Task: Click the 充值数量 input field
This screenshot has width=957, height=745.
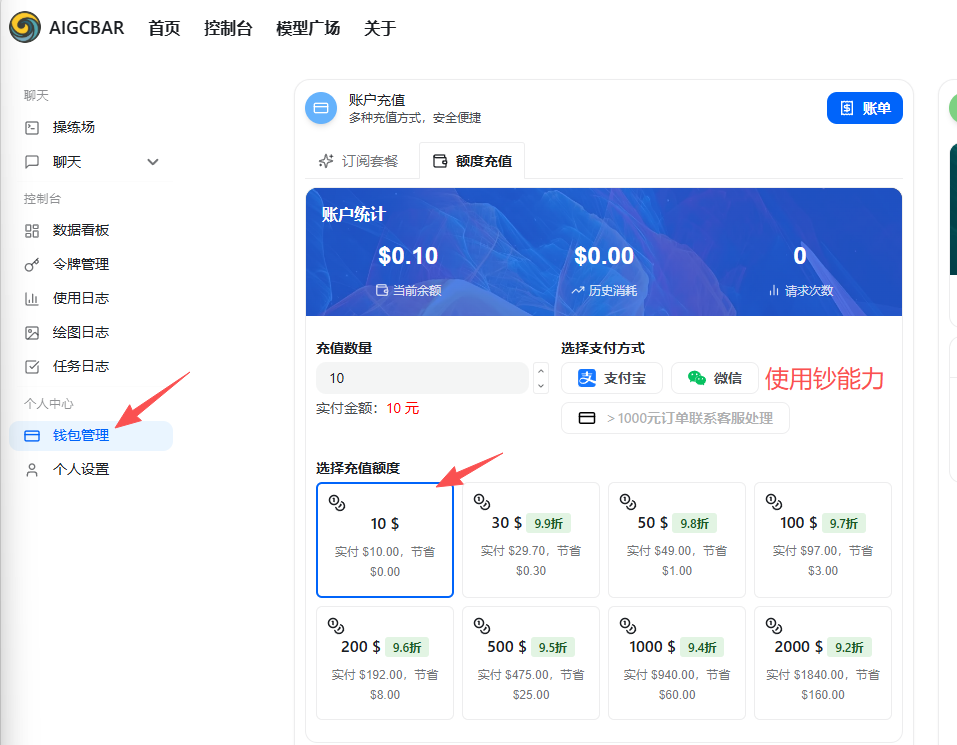Action: point(422,378)
